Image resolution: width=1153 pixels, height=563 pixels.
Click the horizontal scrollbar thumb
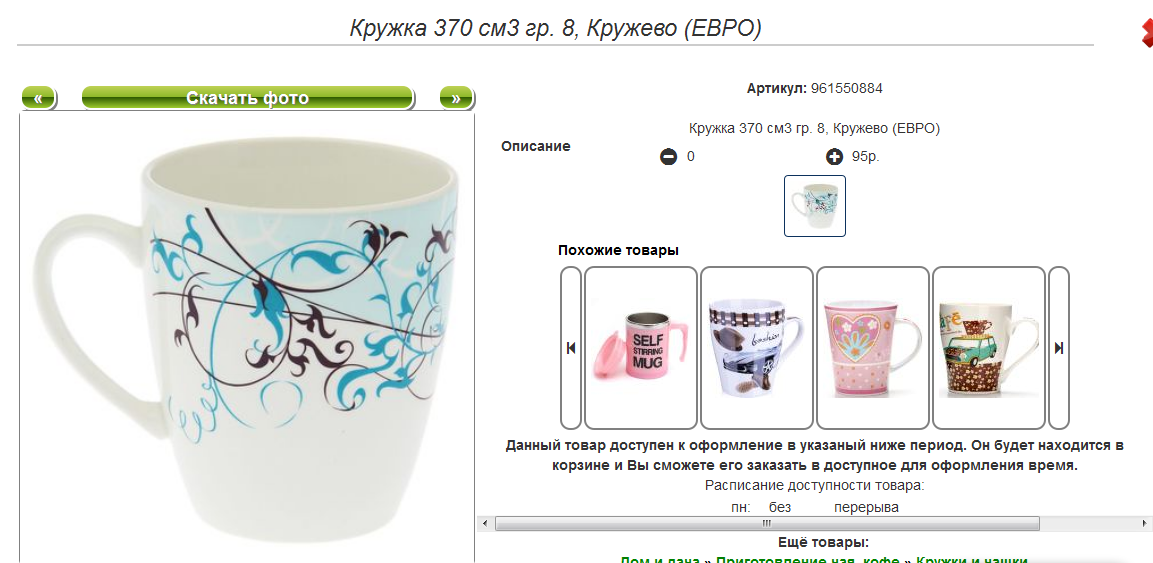coord(767,523)
